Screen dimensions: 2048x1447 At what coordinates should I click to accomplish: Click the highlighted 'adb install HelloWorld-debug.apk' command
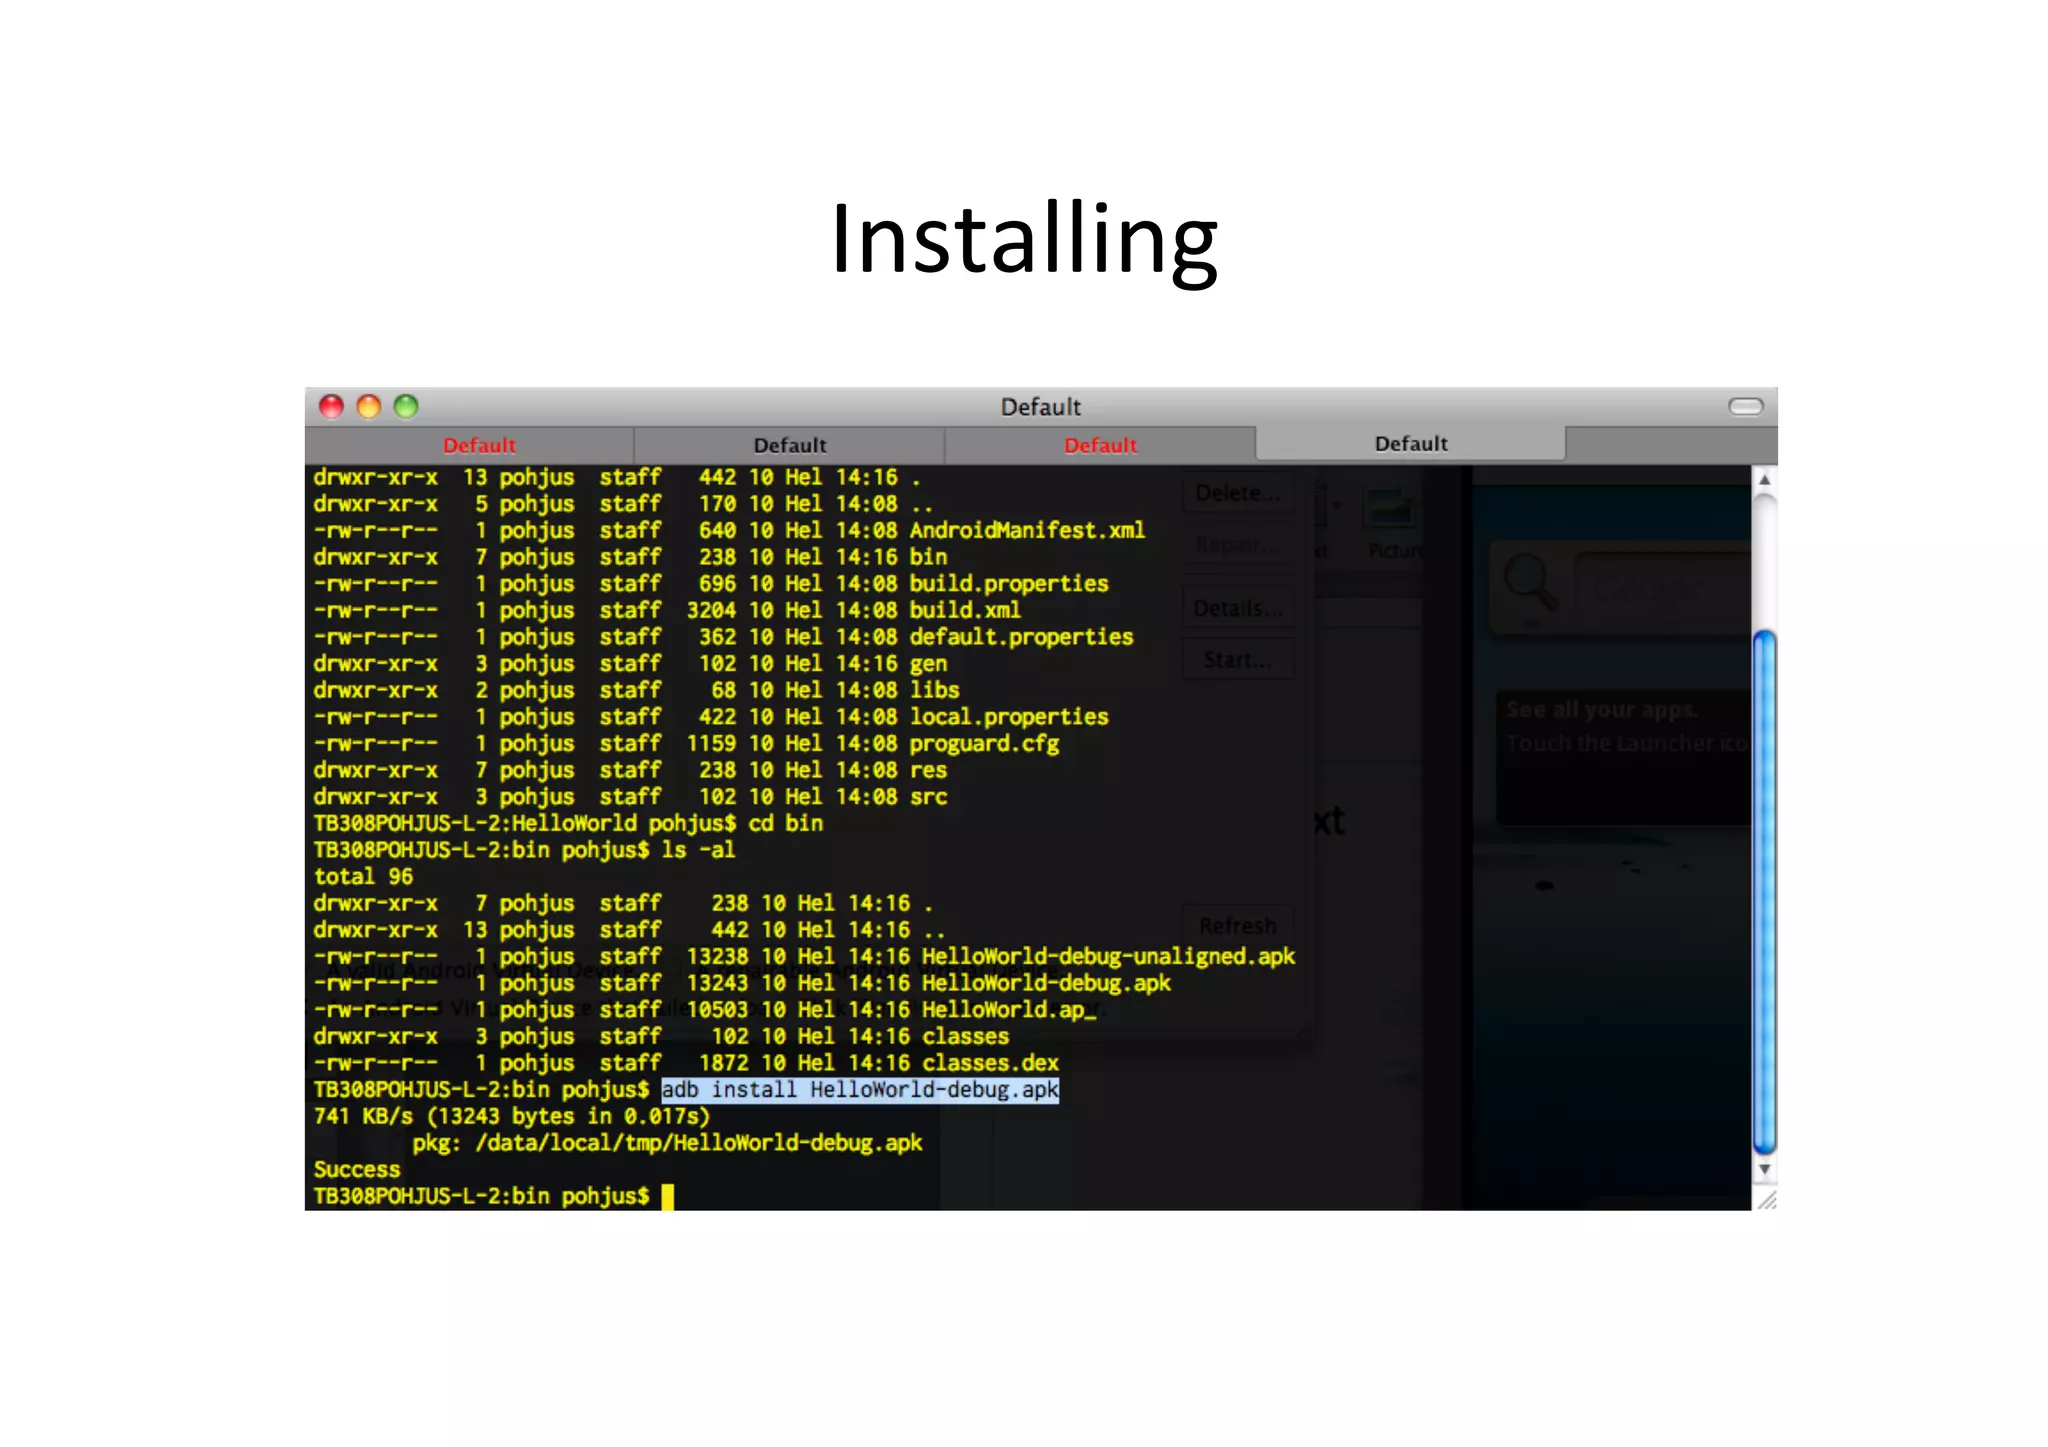[x=860, y=1089]
